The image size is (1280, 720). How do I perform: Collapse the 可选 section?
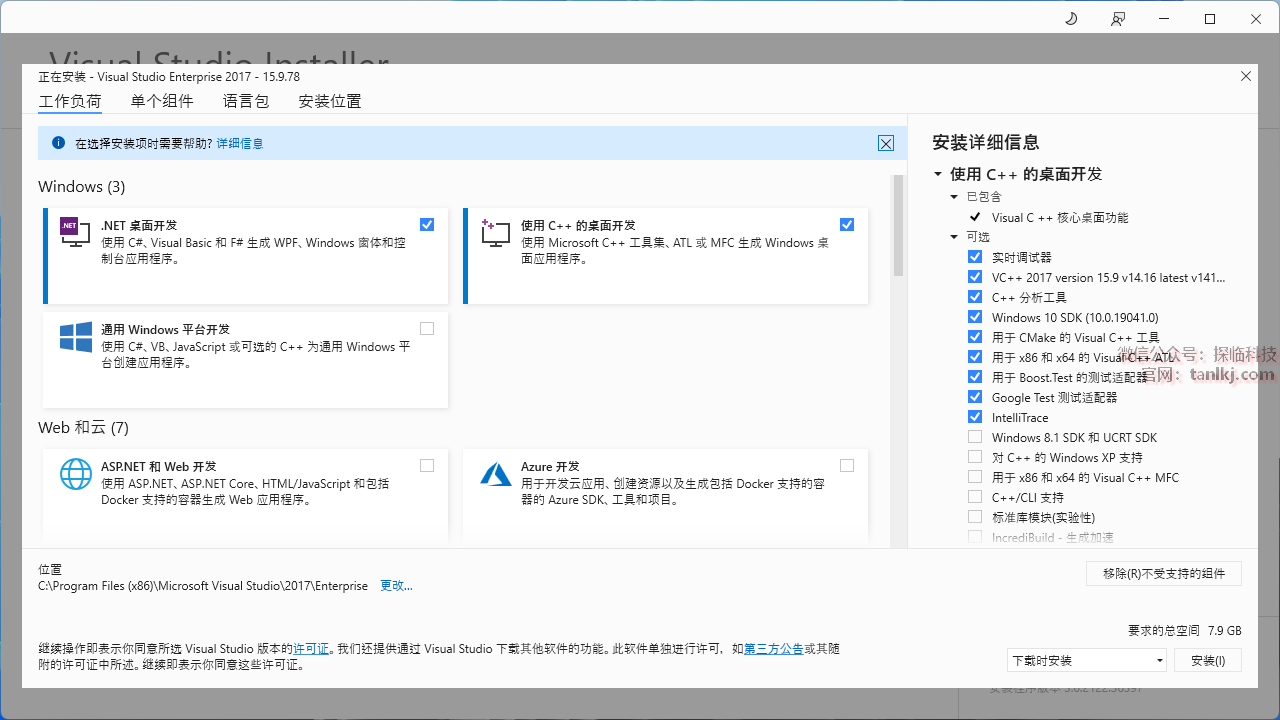pyautogui.click(x=955, y=237)
